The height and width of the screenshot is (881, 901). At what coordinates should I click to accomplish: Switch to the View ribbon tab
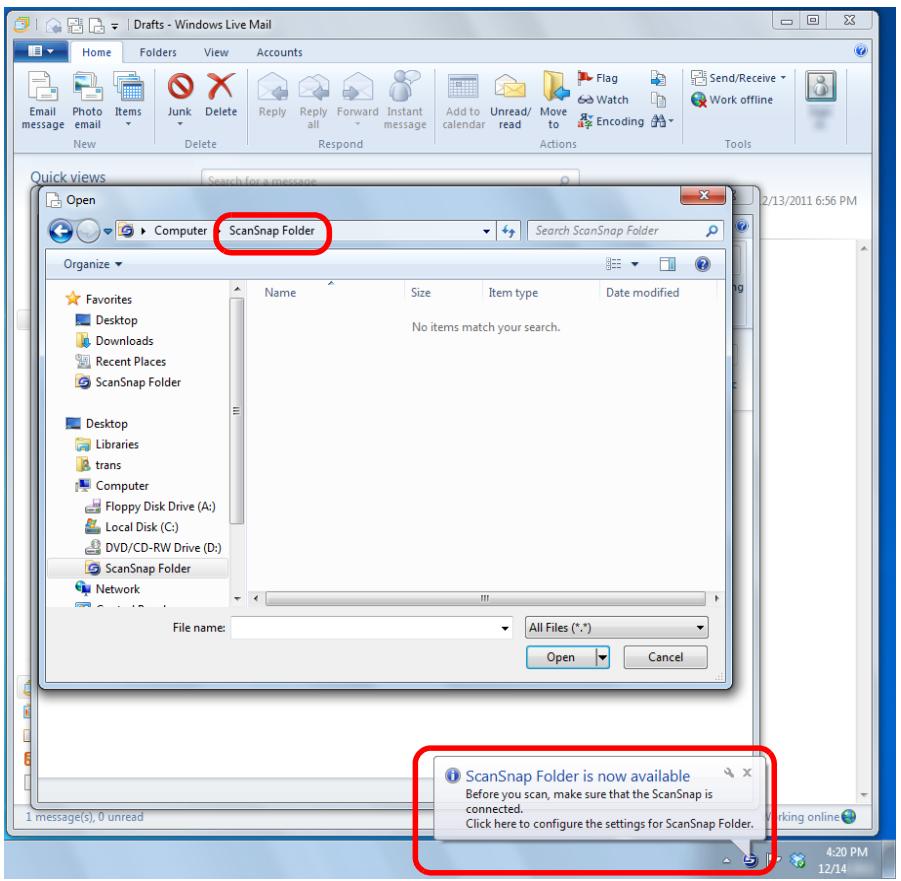coord(216,52)
